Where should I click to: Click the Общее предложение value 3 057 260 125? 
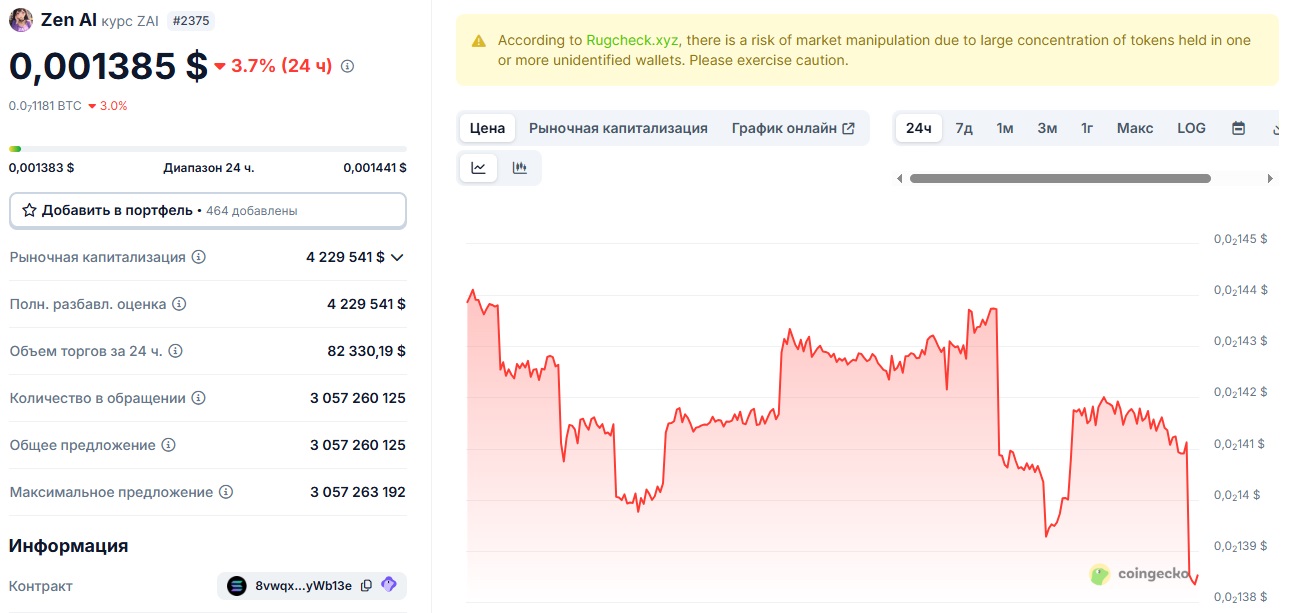point(358,445)
